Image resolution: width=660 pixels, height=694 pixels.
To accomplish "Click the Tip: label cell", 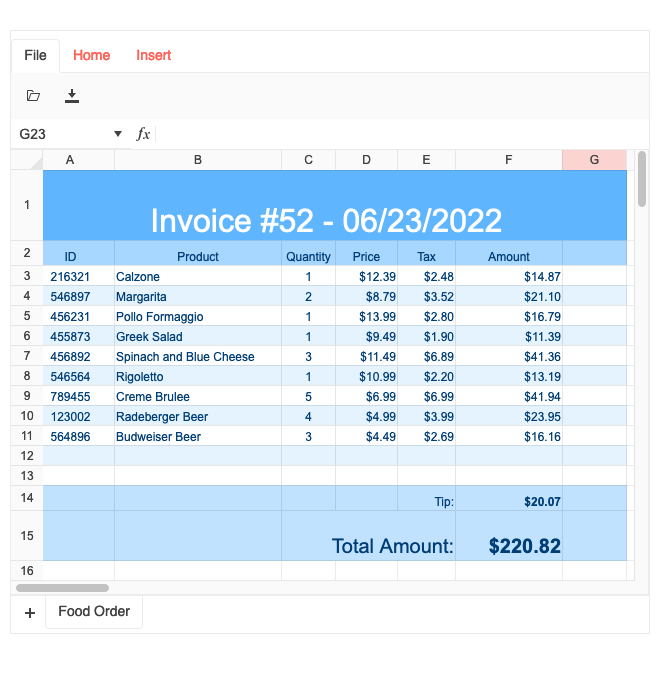I will coord(427,498).
